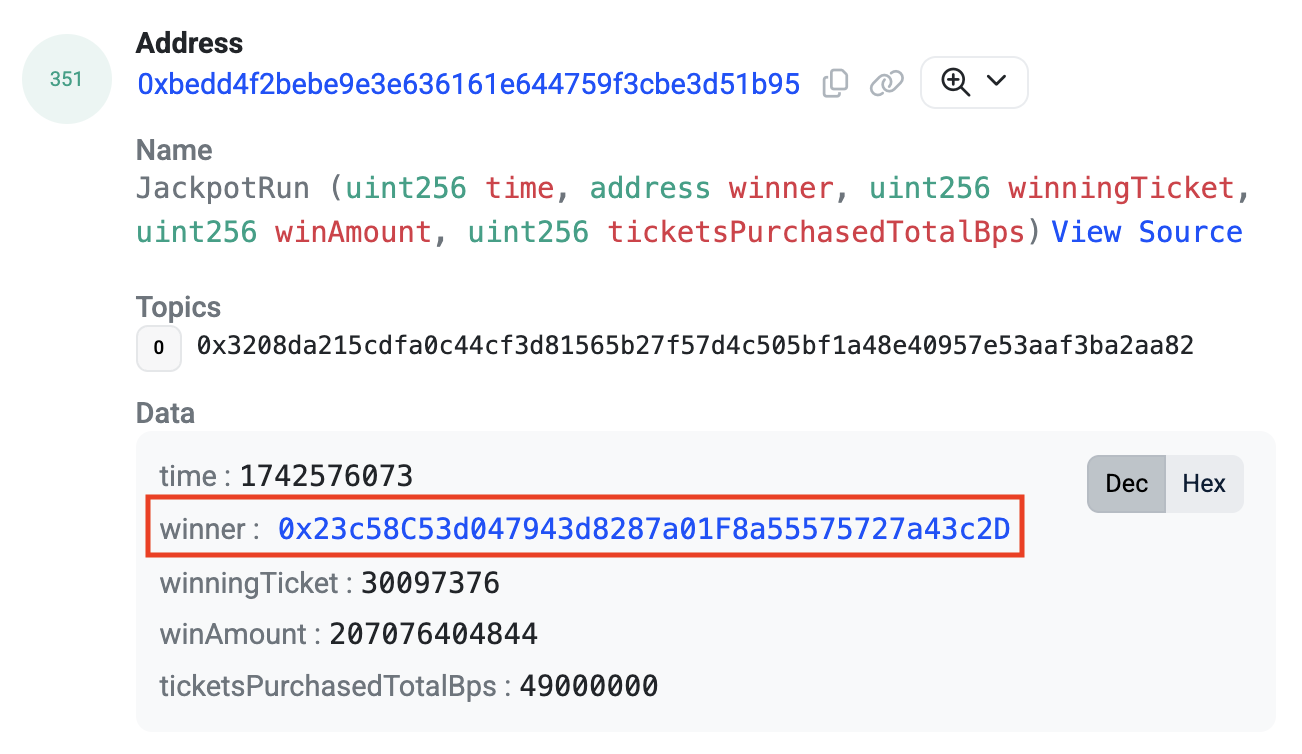Click the Address heading
The height and width of the screenshot is (754, 1302).
[189, 43]
